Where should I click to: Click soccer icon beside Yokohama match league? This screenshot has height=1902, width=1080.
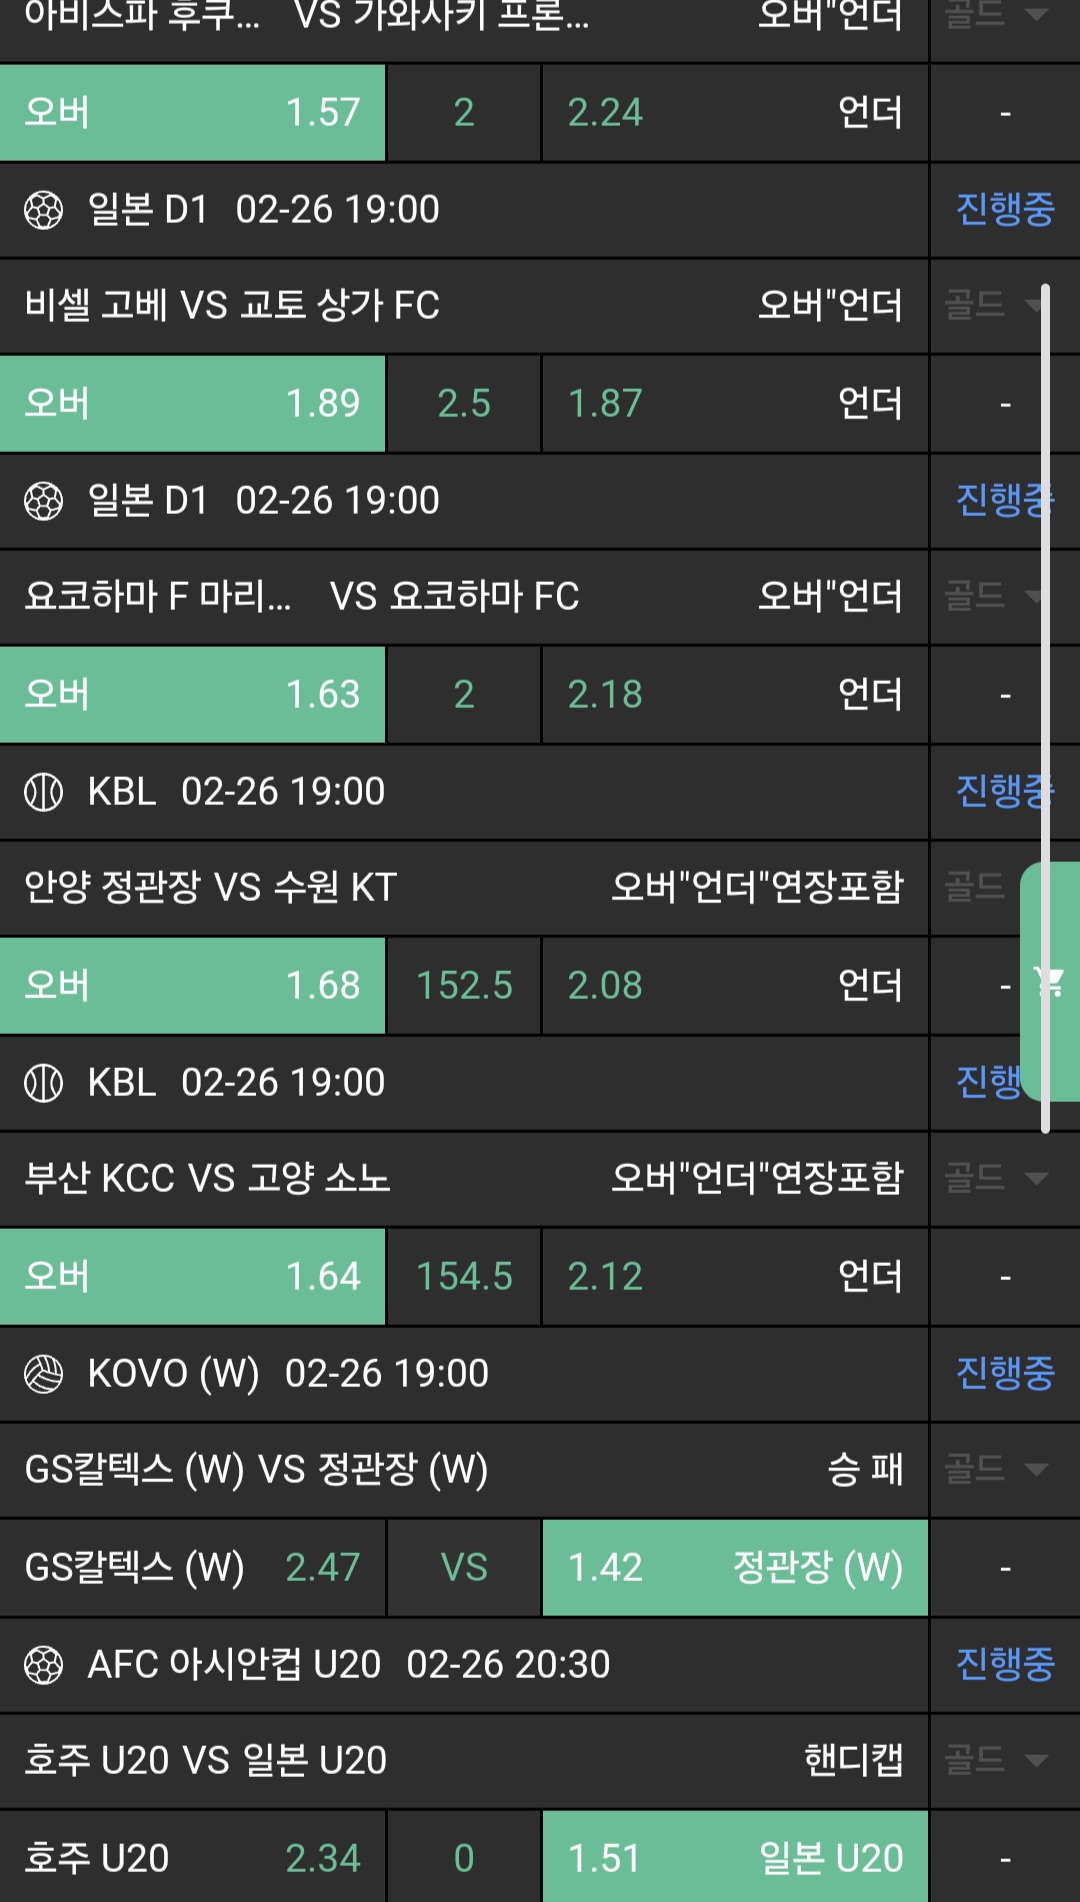[43, 501]
